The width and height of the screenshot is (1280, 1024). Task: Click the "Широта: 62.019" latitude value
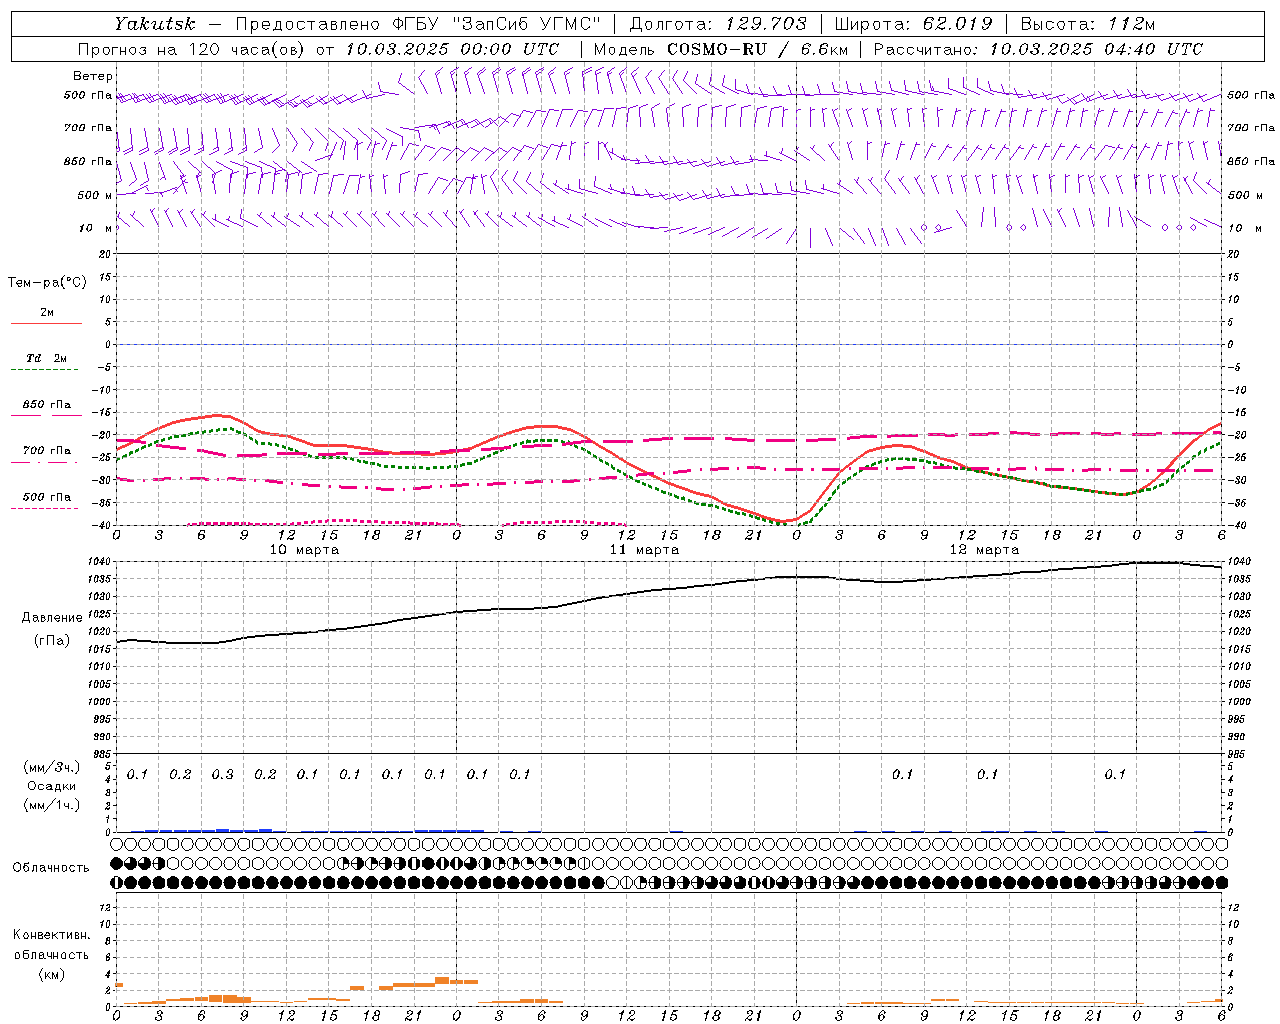point(913,24)
